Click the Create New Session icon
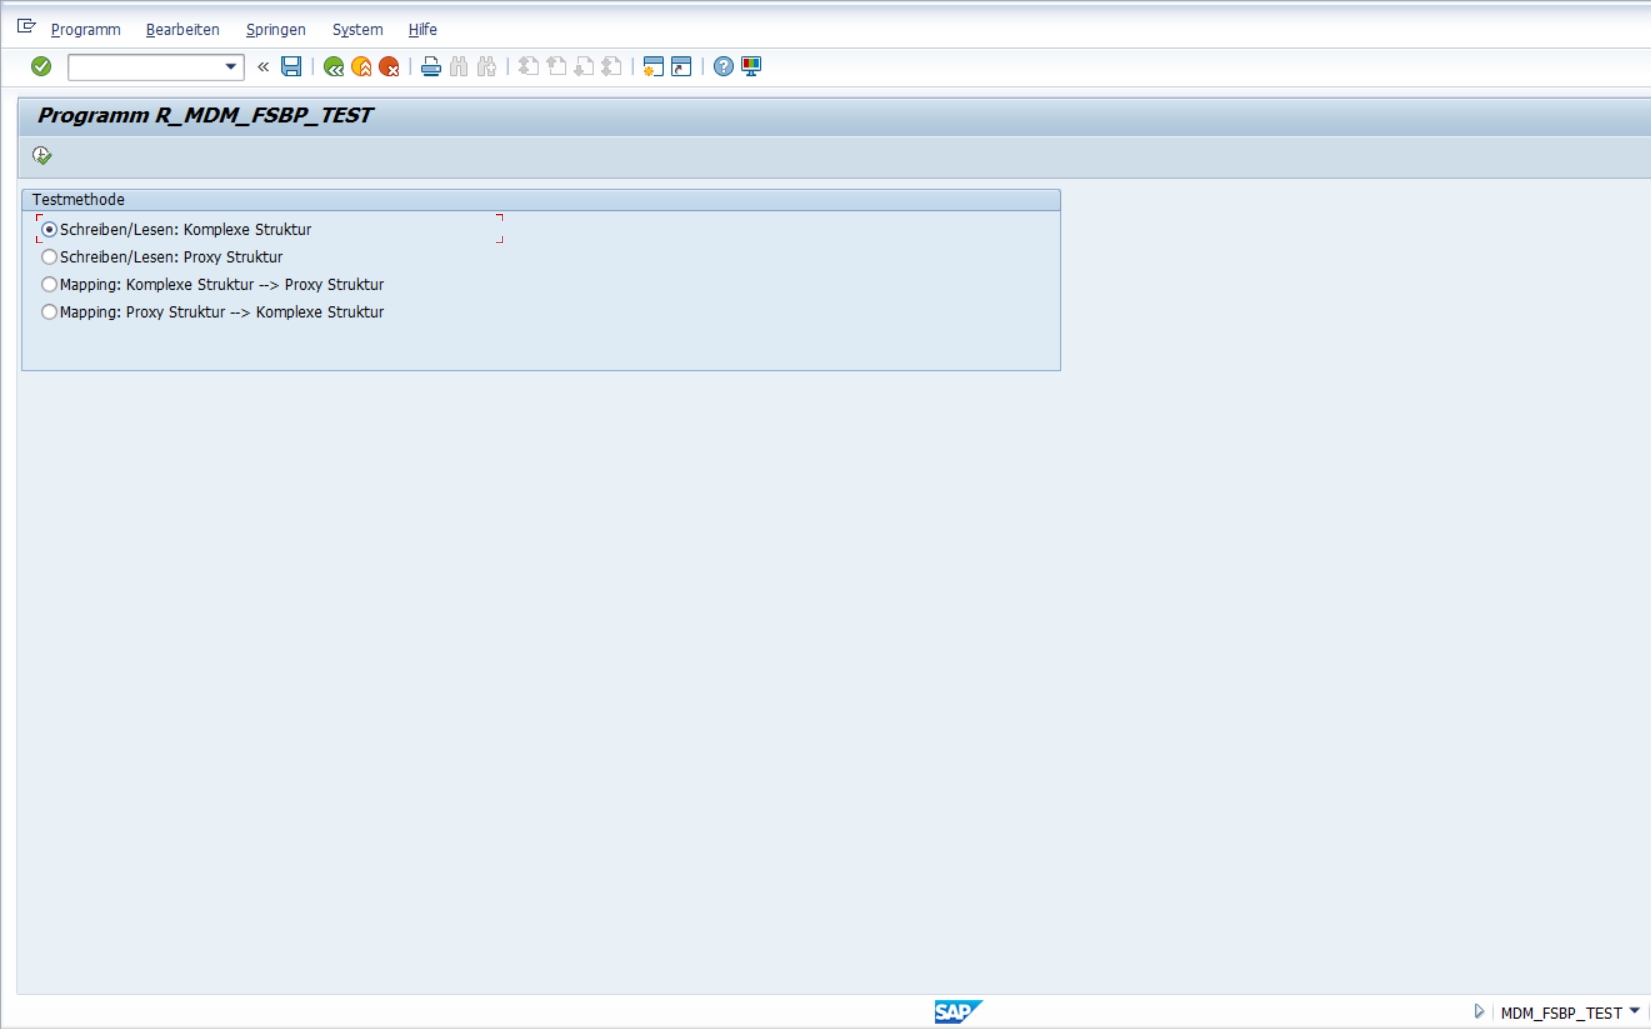This screenshot has width=1651, height=1029. (x=653, y=67)
